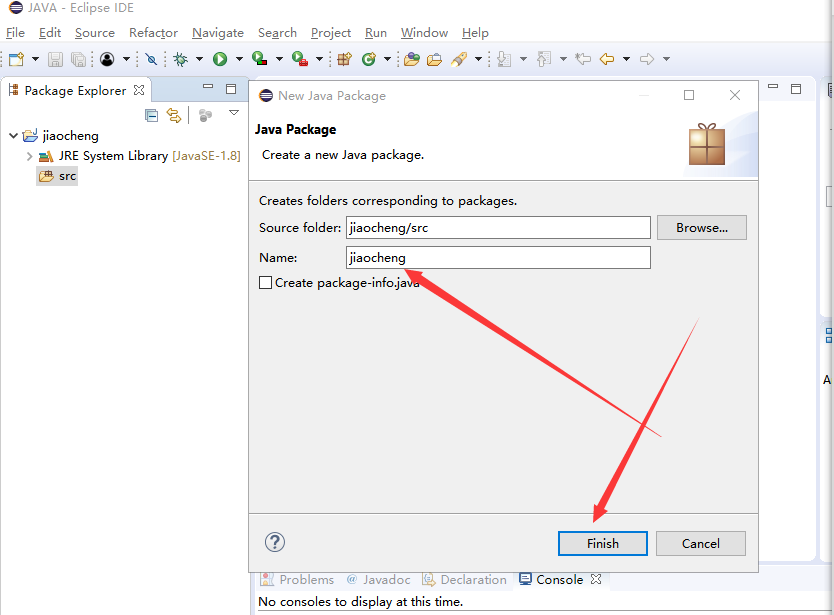Open the Debug dropdown arrow
The image size is (834, 615).
(x=199, y=59)
